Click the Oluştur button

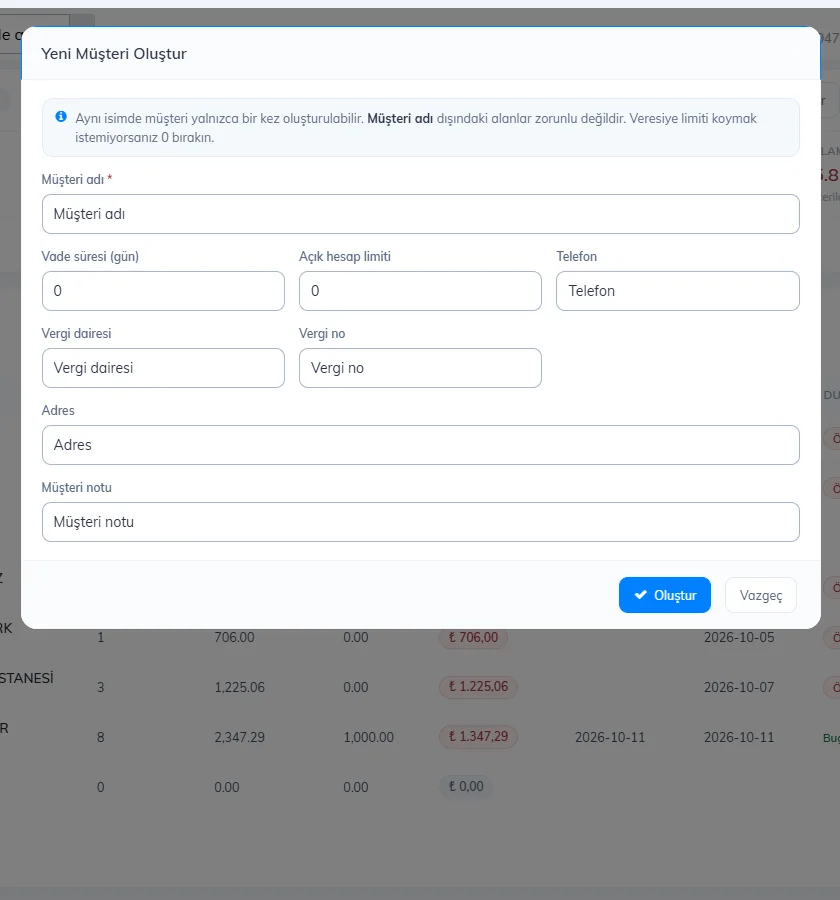coord(664,595)
